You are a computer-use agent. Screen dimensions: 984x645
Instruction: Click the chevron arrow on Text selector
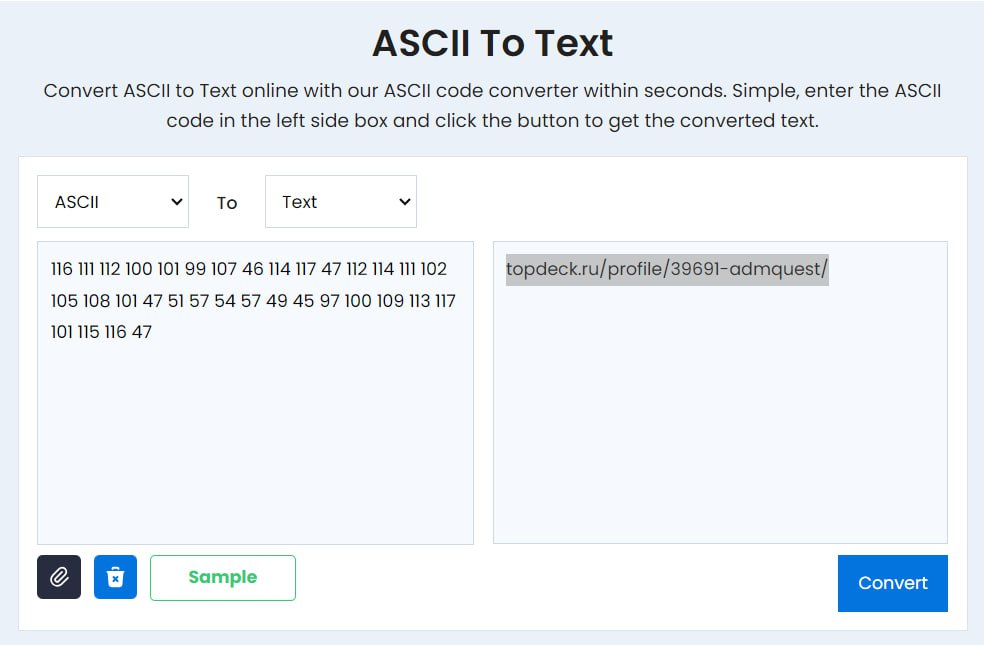tap(404, 202)
